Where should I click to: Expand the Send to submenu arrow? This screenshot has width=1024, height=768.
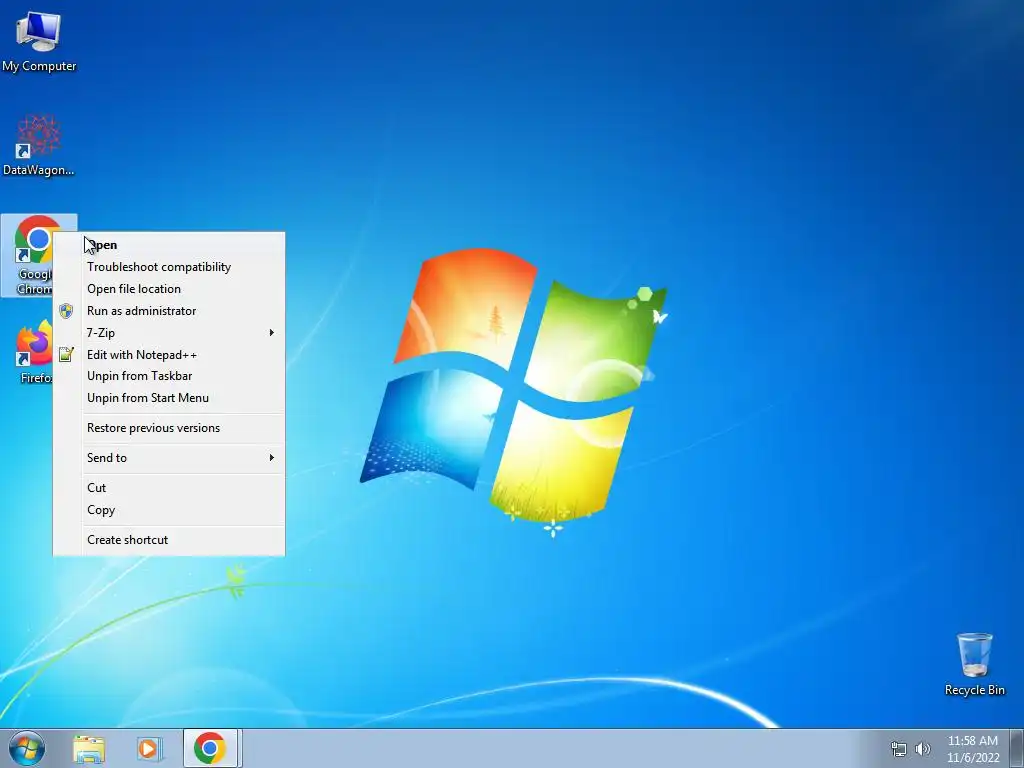coord(272,458)
